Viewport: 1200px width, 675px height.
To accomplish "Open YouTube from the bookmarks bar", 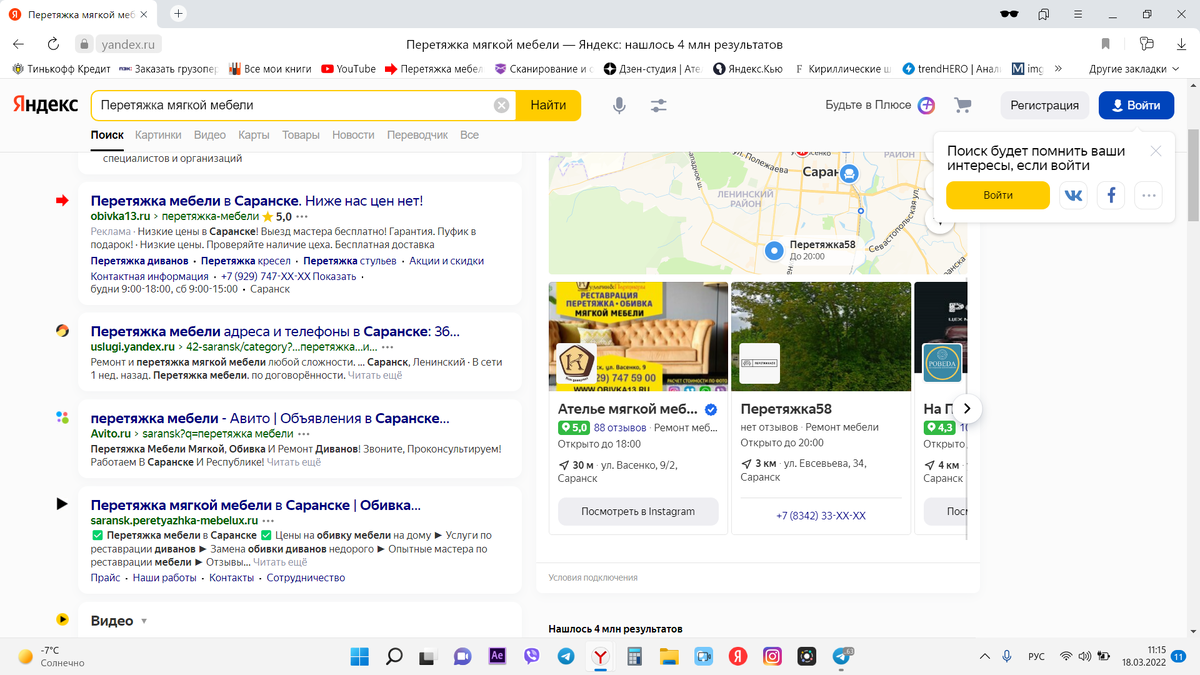I will pos(348,70).
